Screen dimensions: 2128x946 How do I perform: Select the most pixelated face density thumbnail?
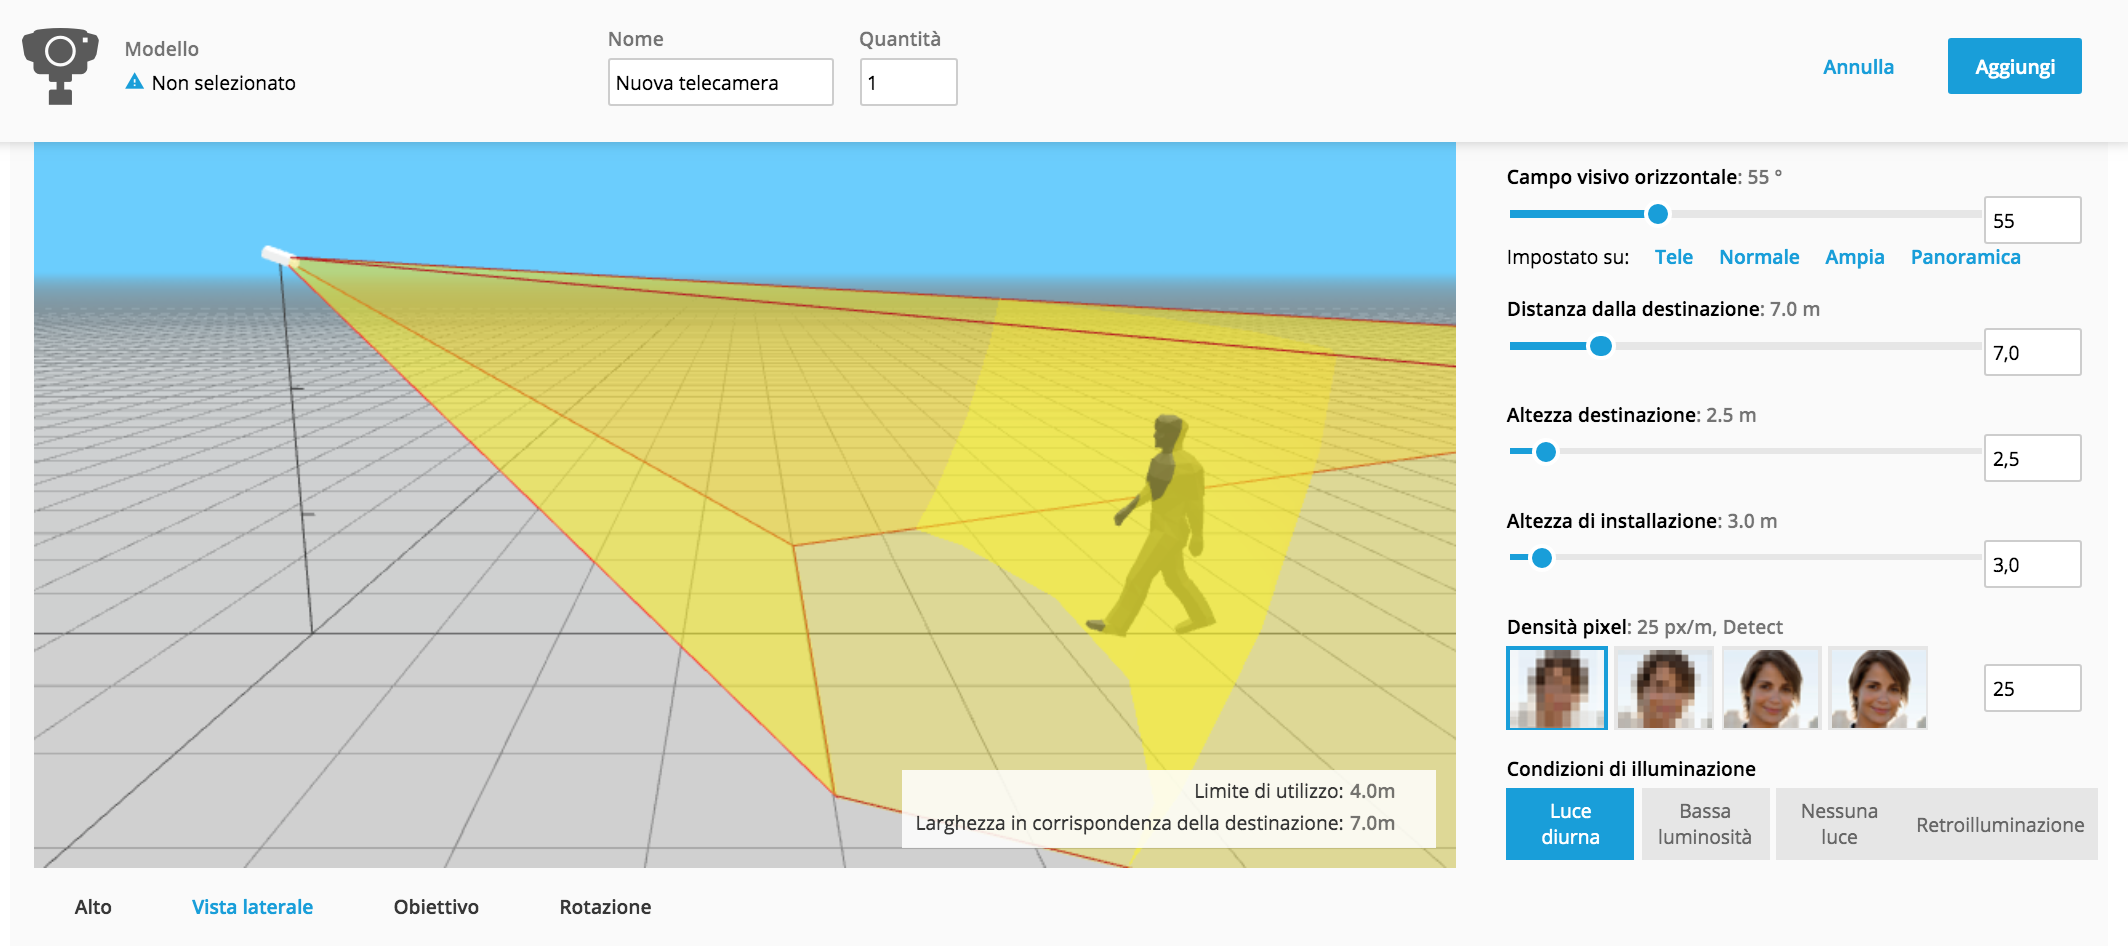pos(1556,688)
